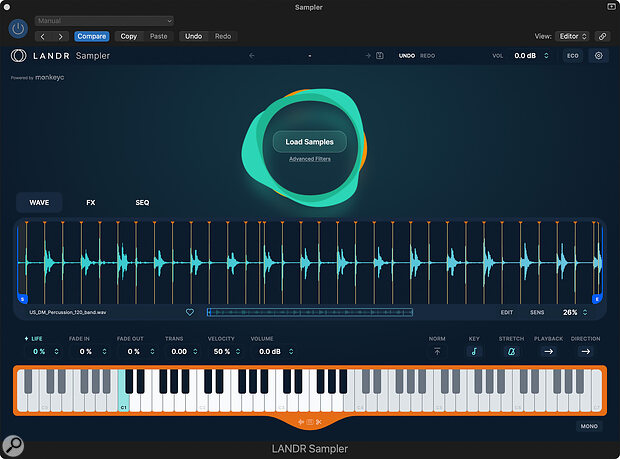The width and height of the screenshot is (620, 459).
Task: Click the waveform overview zoom scrollbar
Action: [x=310, y=312]
